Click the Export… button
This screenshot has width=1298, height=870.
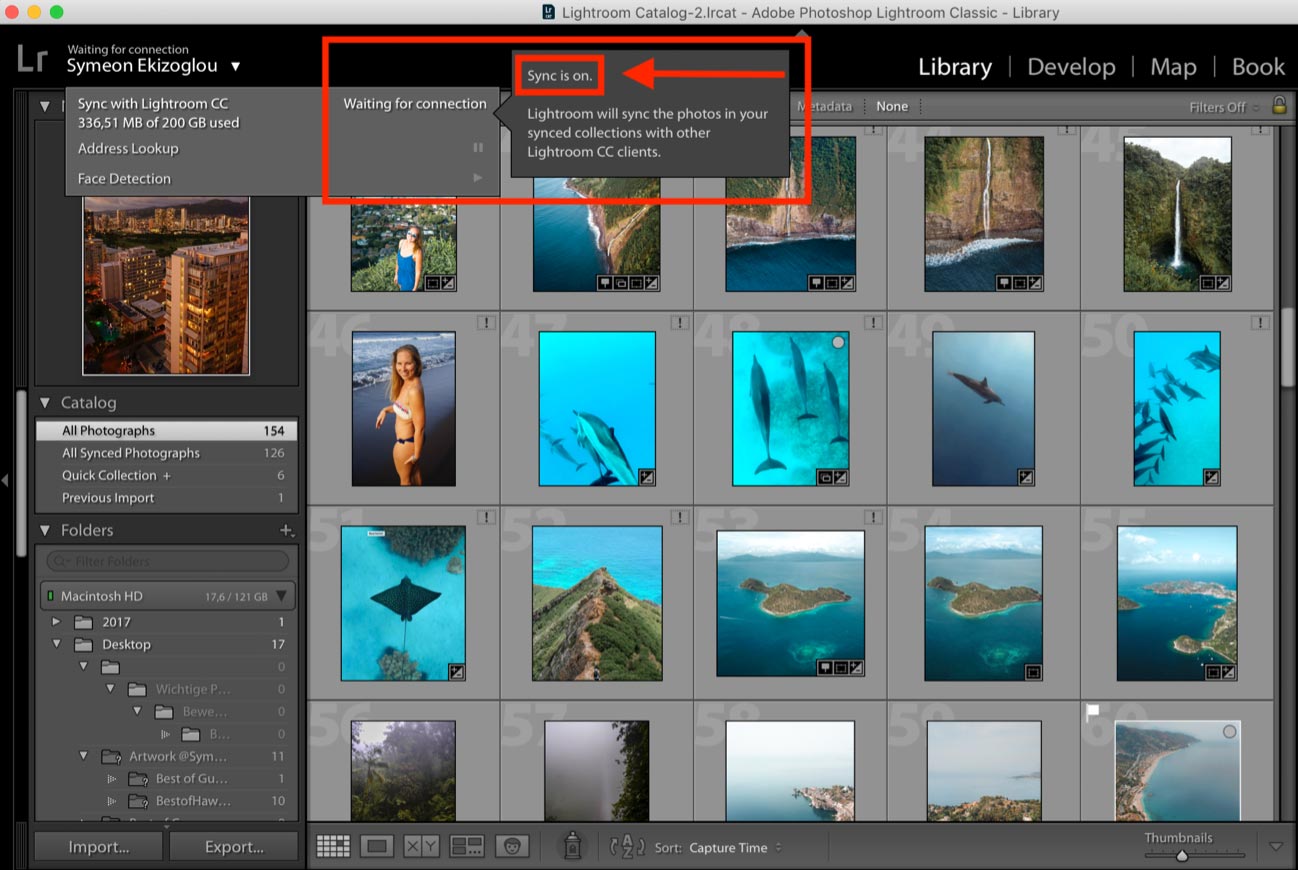[234, 846]
